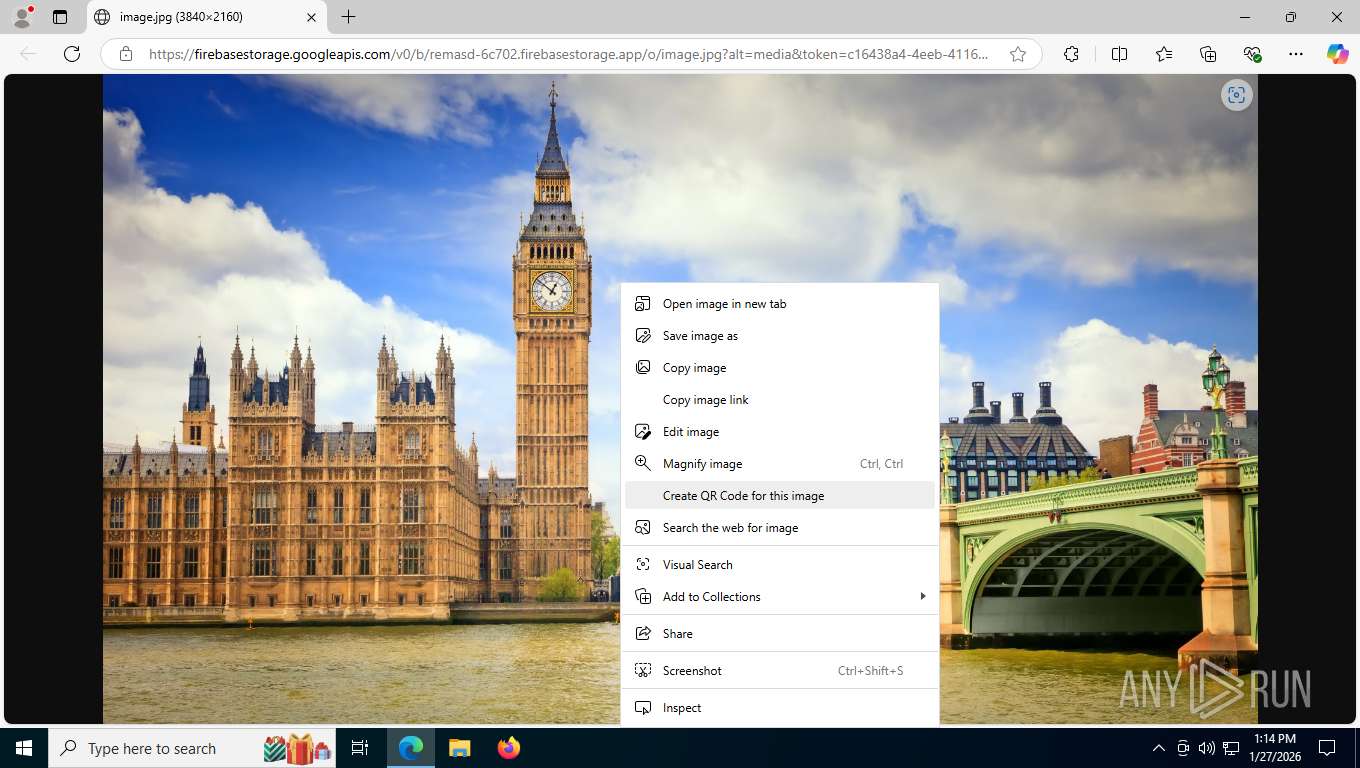This screenshot has height=768, width=1360.
Task: Click the address bar URL field
Action: pyautogui.click(x=569, y=54)
